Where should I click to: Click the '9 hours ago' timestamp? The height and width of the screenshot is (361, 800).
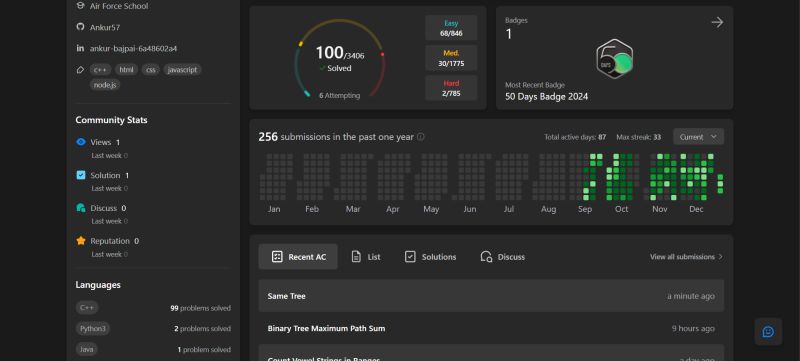pos(693,328)
